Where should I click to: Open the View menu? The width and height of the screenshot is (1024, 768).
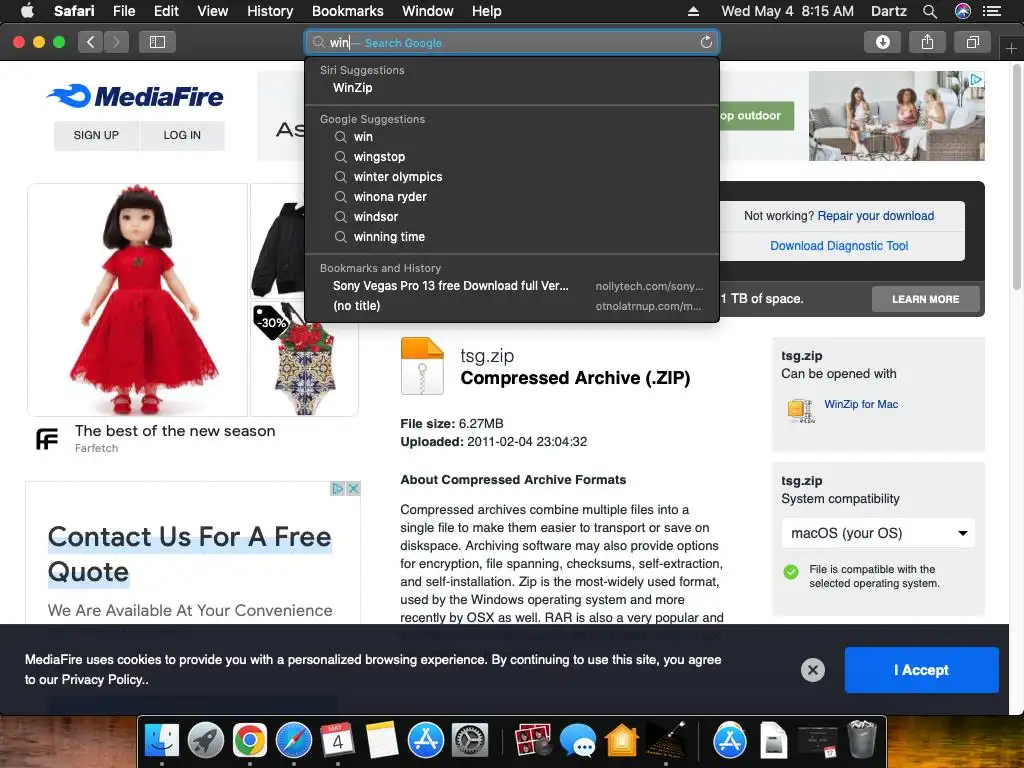213,11
